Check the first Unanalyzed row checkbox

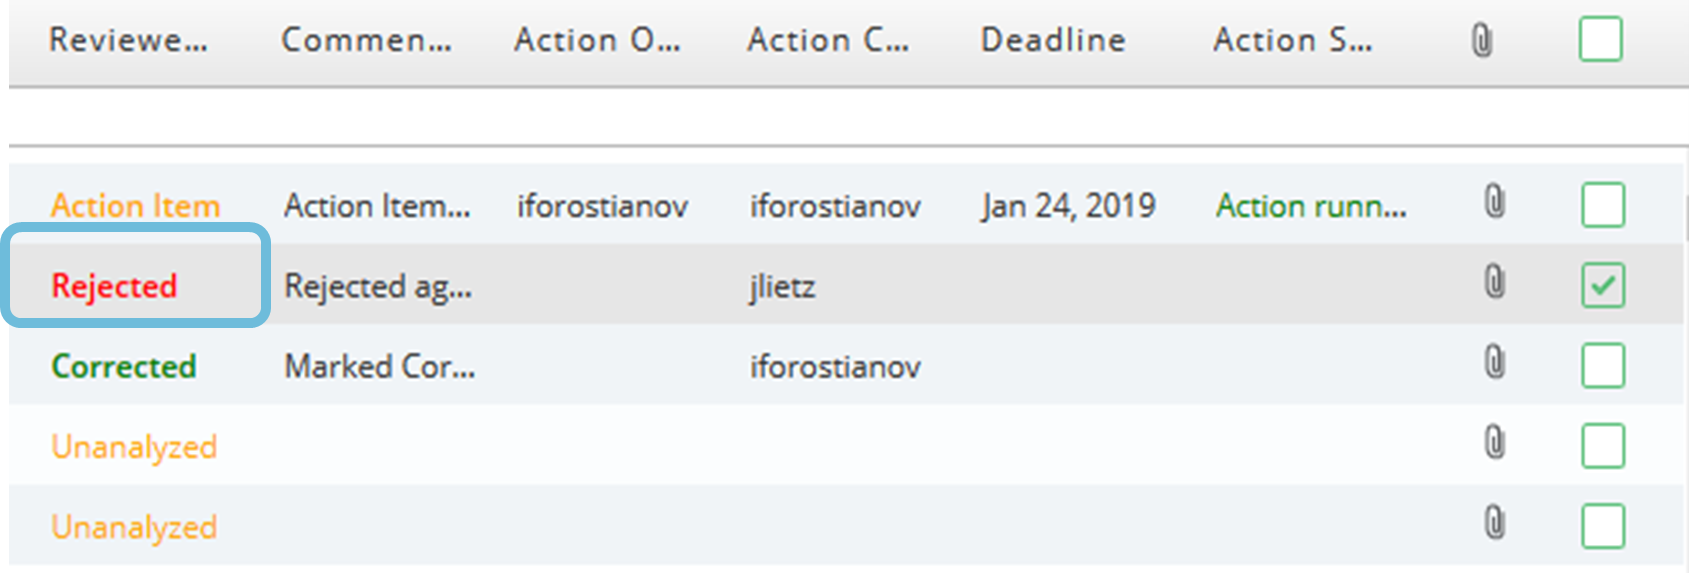pos(1603,446)
